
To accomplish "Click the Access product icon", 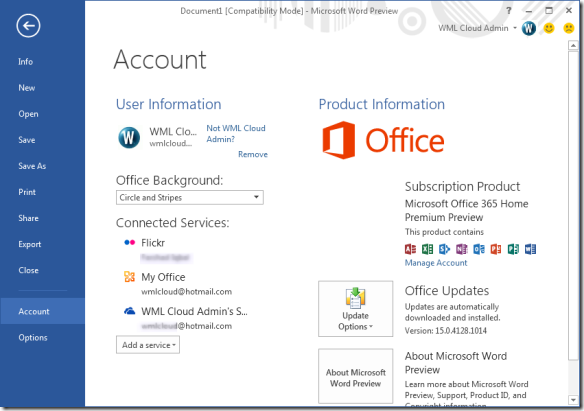I will point(410,249).
